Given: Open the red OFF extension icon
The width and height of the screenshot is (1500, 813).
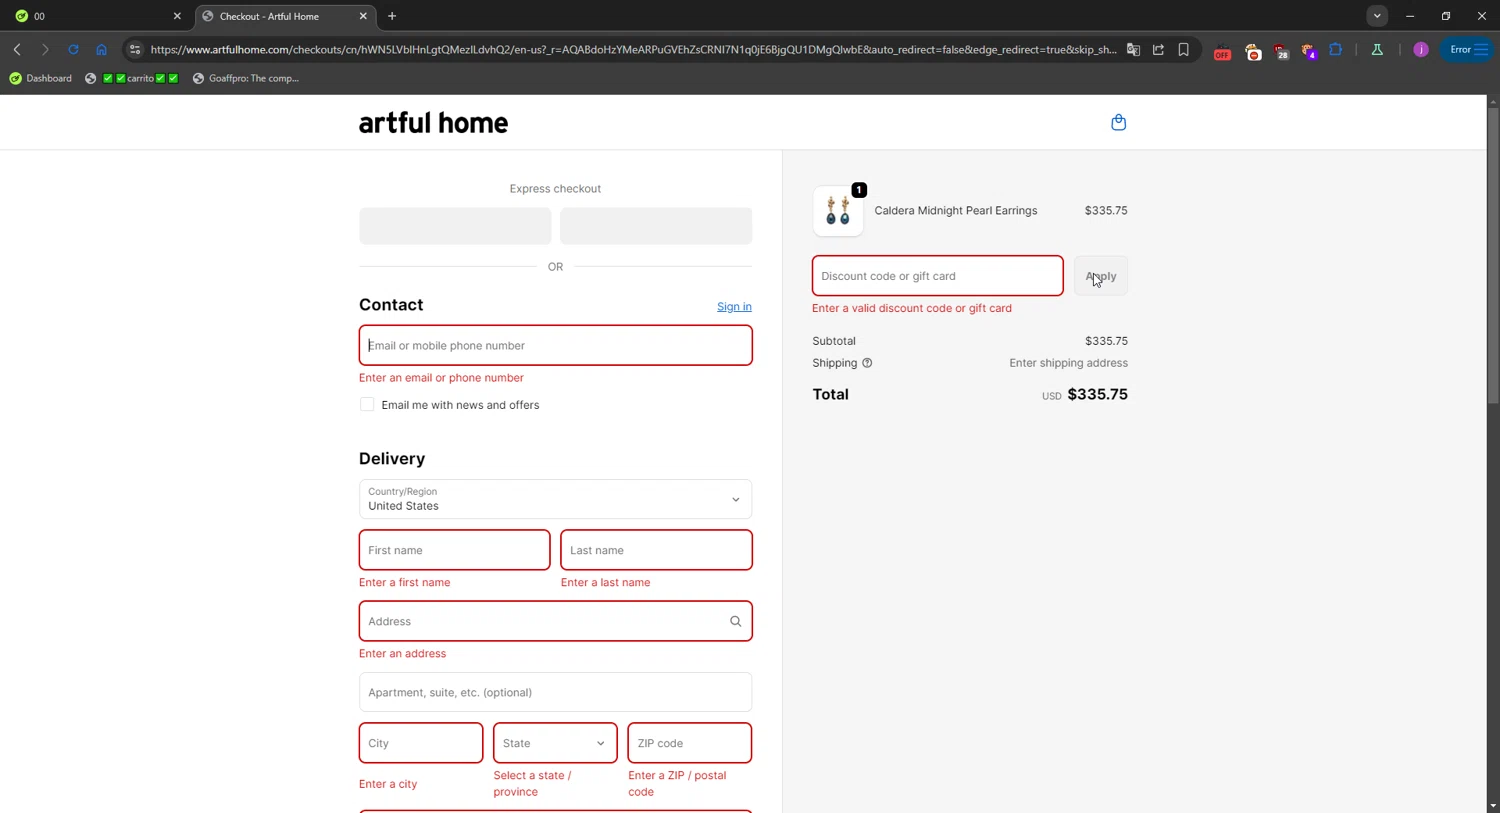Looking at the screenshot, I should (1222, 52).
